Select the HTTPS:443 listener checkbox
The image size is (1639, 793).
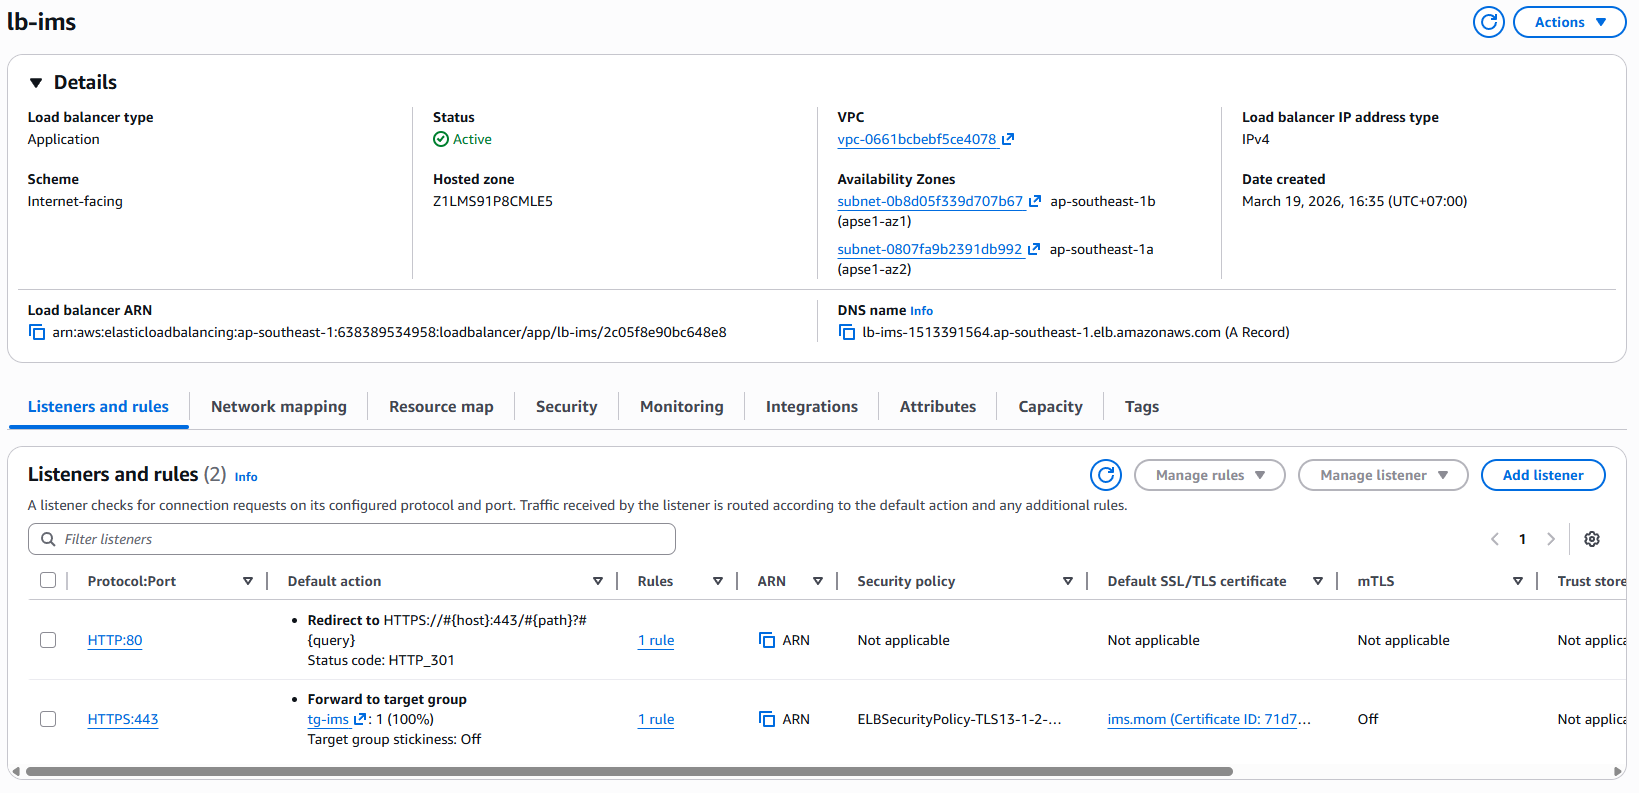point(48,718)
